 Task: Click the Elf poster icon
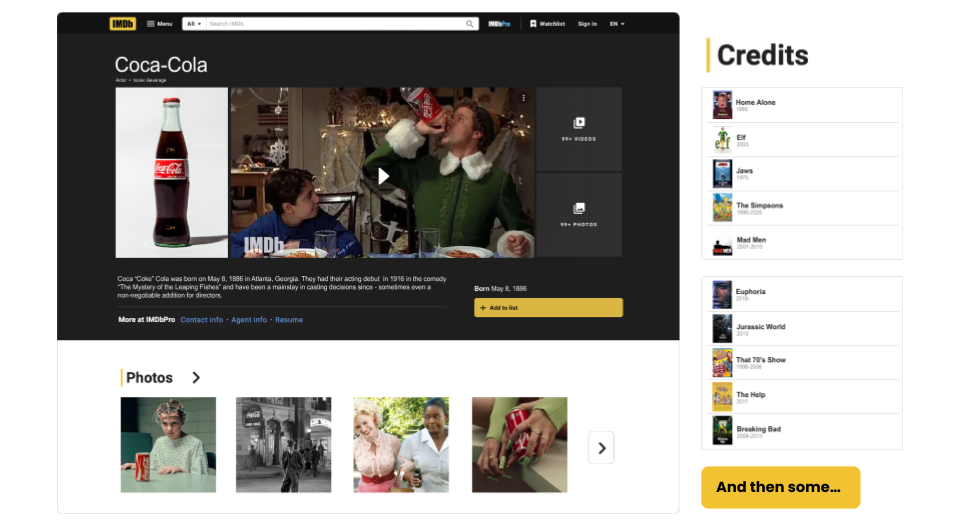[722, 140]
